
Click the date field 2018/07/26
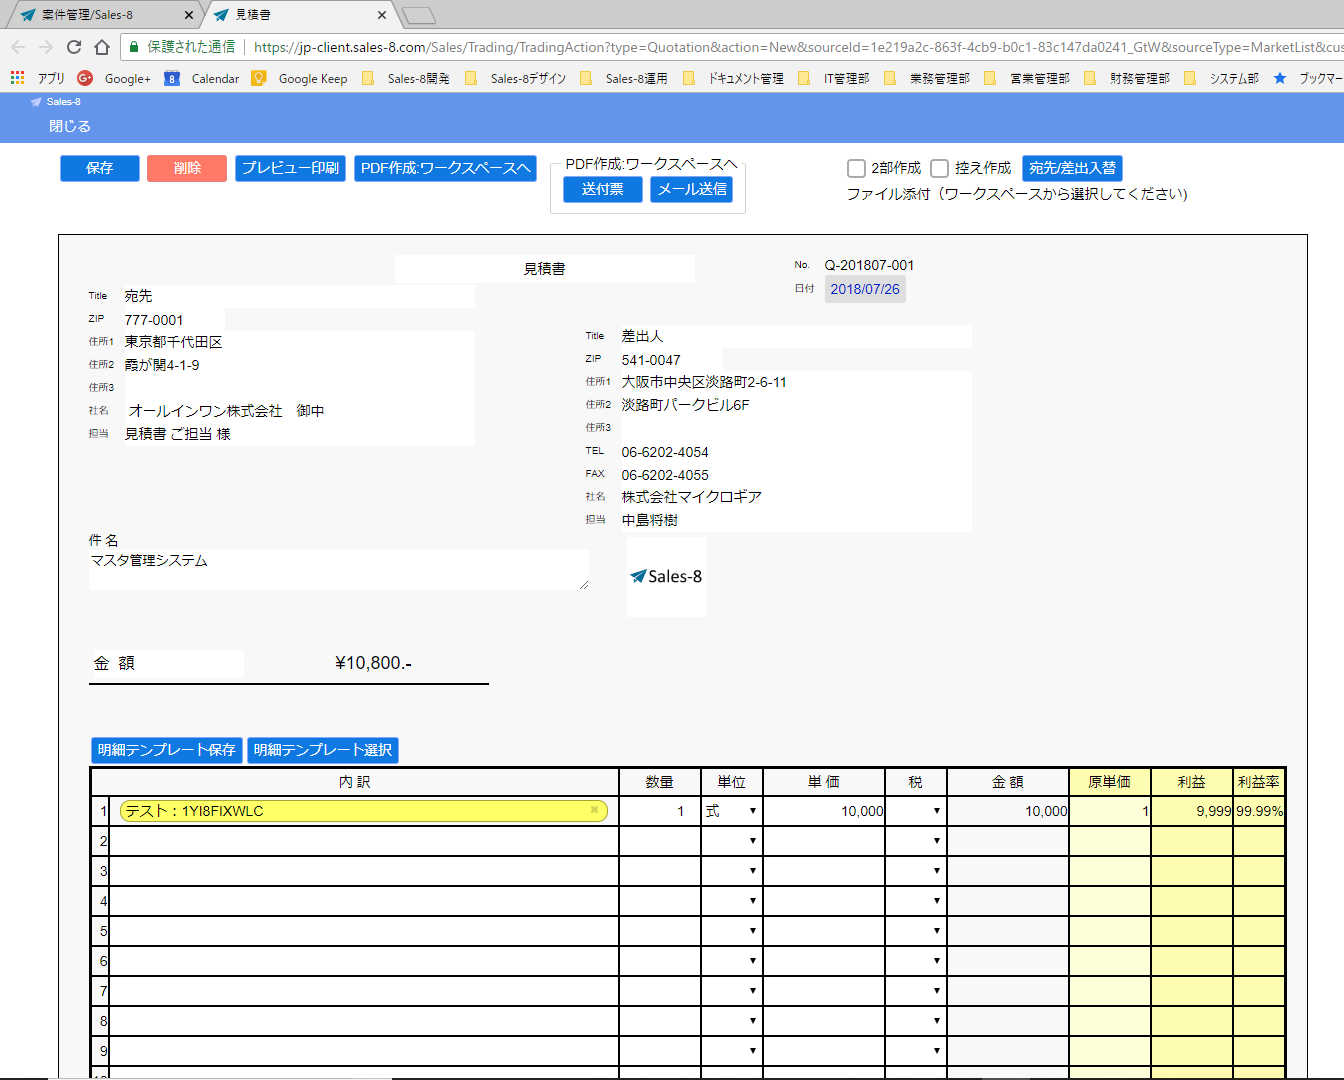(865, 289)
